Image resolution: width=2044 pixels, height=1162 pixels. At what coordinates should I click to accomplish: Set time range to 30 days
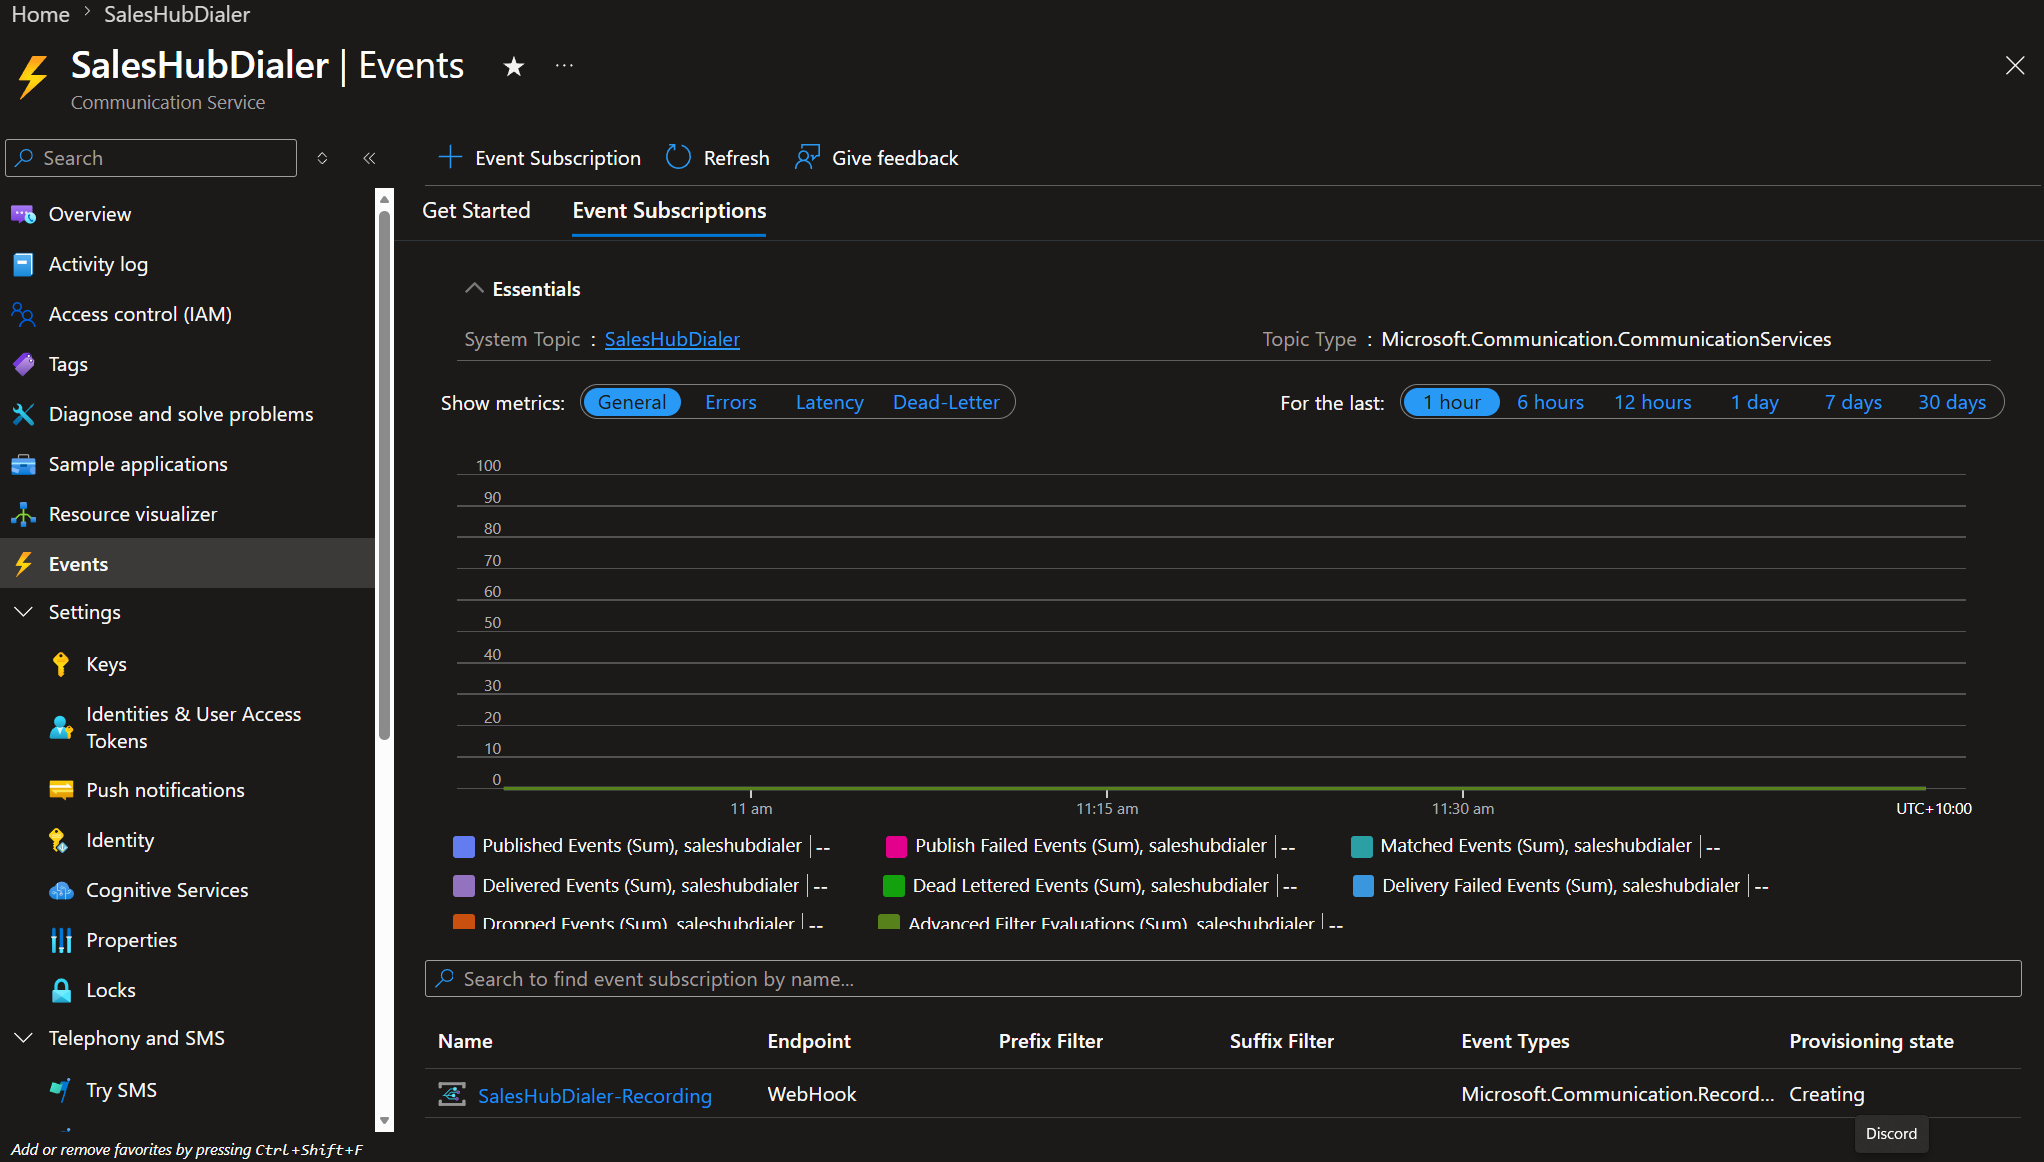point(1952,402)
